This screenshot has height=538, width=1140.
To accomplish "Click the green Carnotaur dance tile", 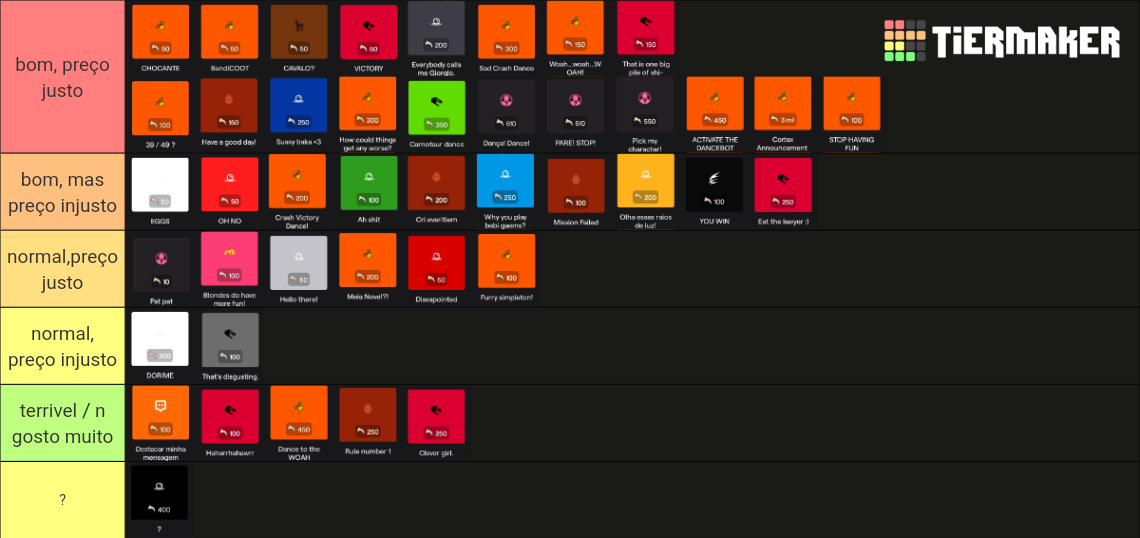I will tap(436, 113).
